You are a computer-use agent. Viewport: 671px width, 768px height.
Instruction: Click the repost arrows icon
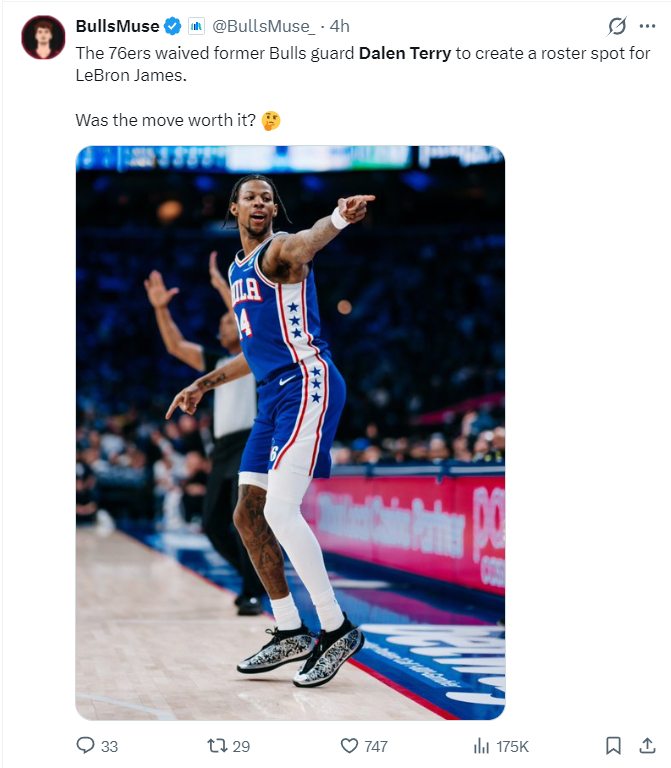(x=217, y=746)
